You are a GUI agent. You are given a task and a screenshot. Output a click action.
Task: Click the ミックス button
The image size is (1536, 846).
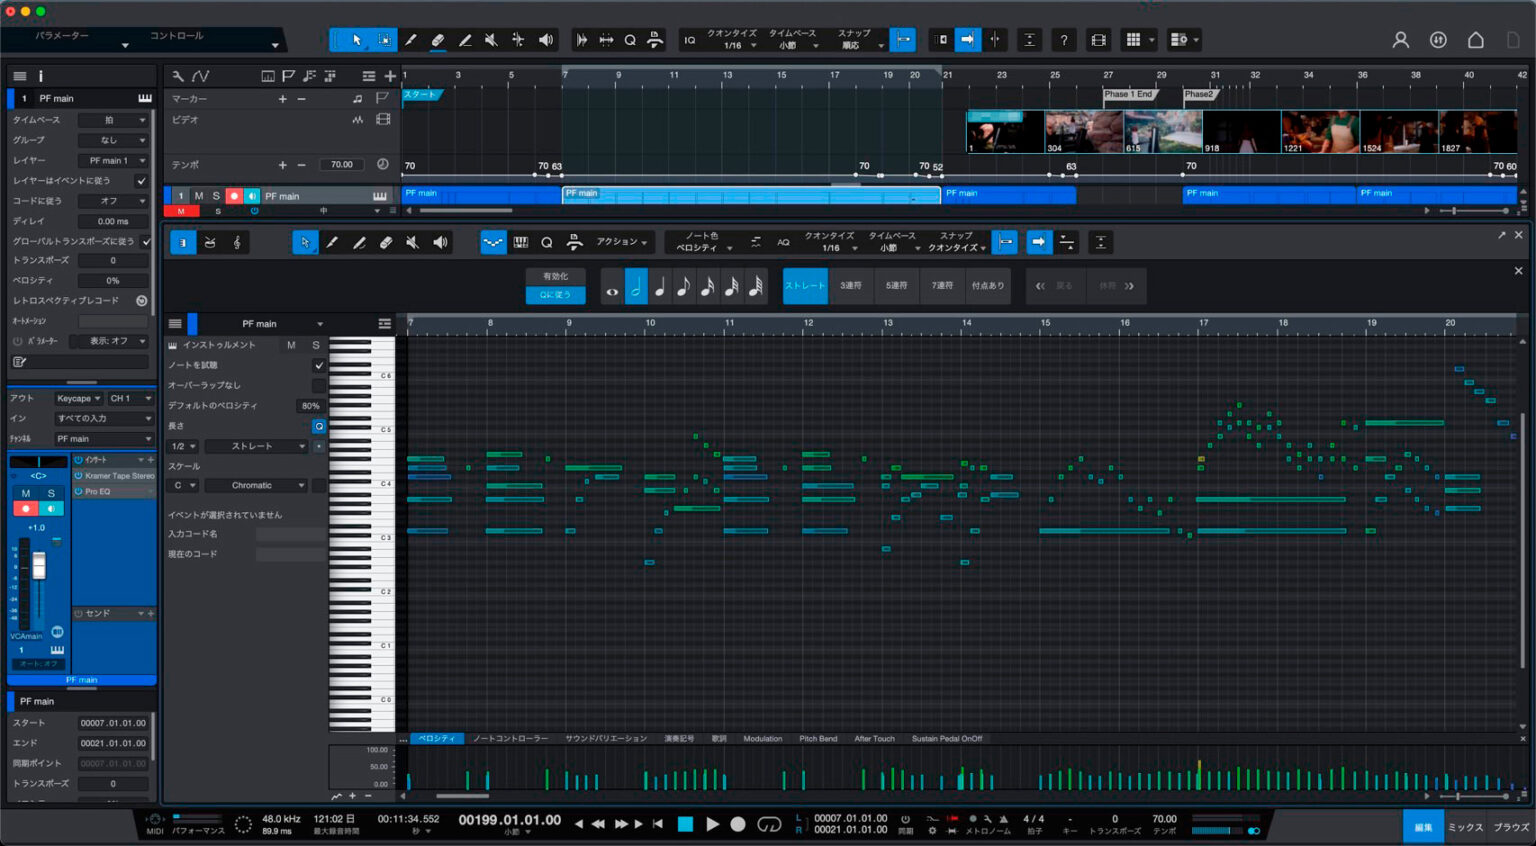1465,827
